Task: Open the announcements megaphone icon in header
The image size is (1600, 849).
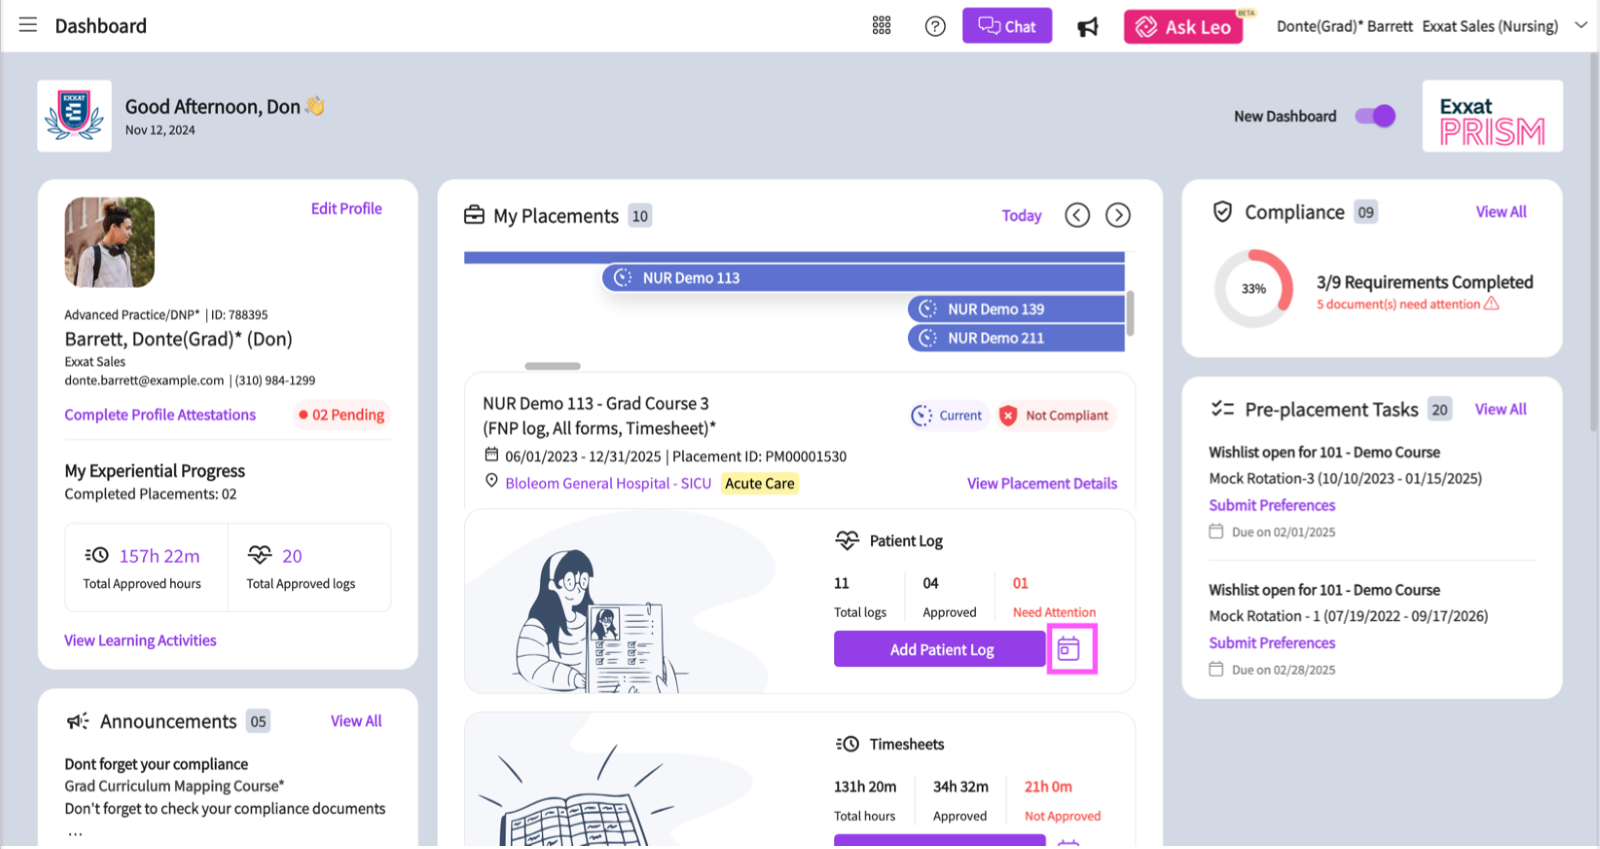Action: (x=1088, y=27)
